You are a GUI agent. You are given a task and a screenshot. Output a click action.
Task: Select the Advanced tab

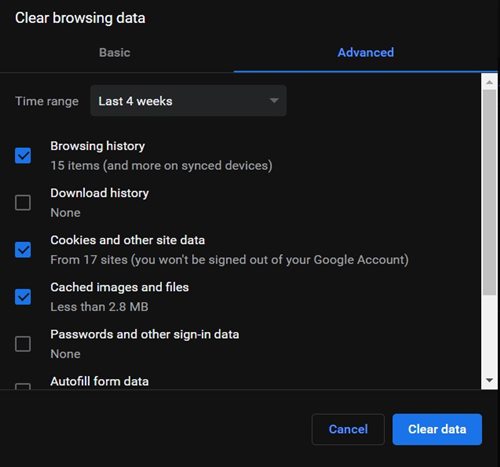pyautogui.click(x=366, y=52)
